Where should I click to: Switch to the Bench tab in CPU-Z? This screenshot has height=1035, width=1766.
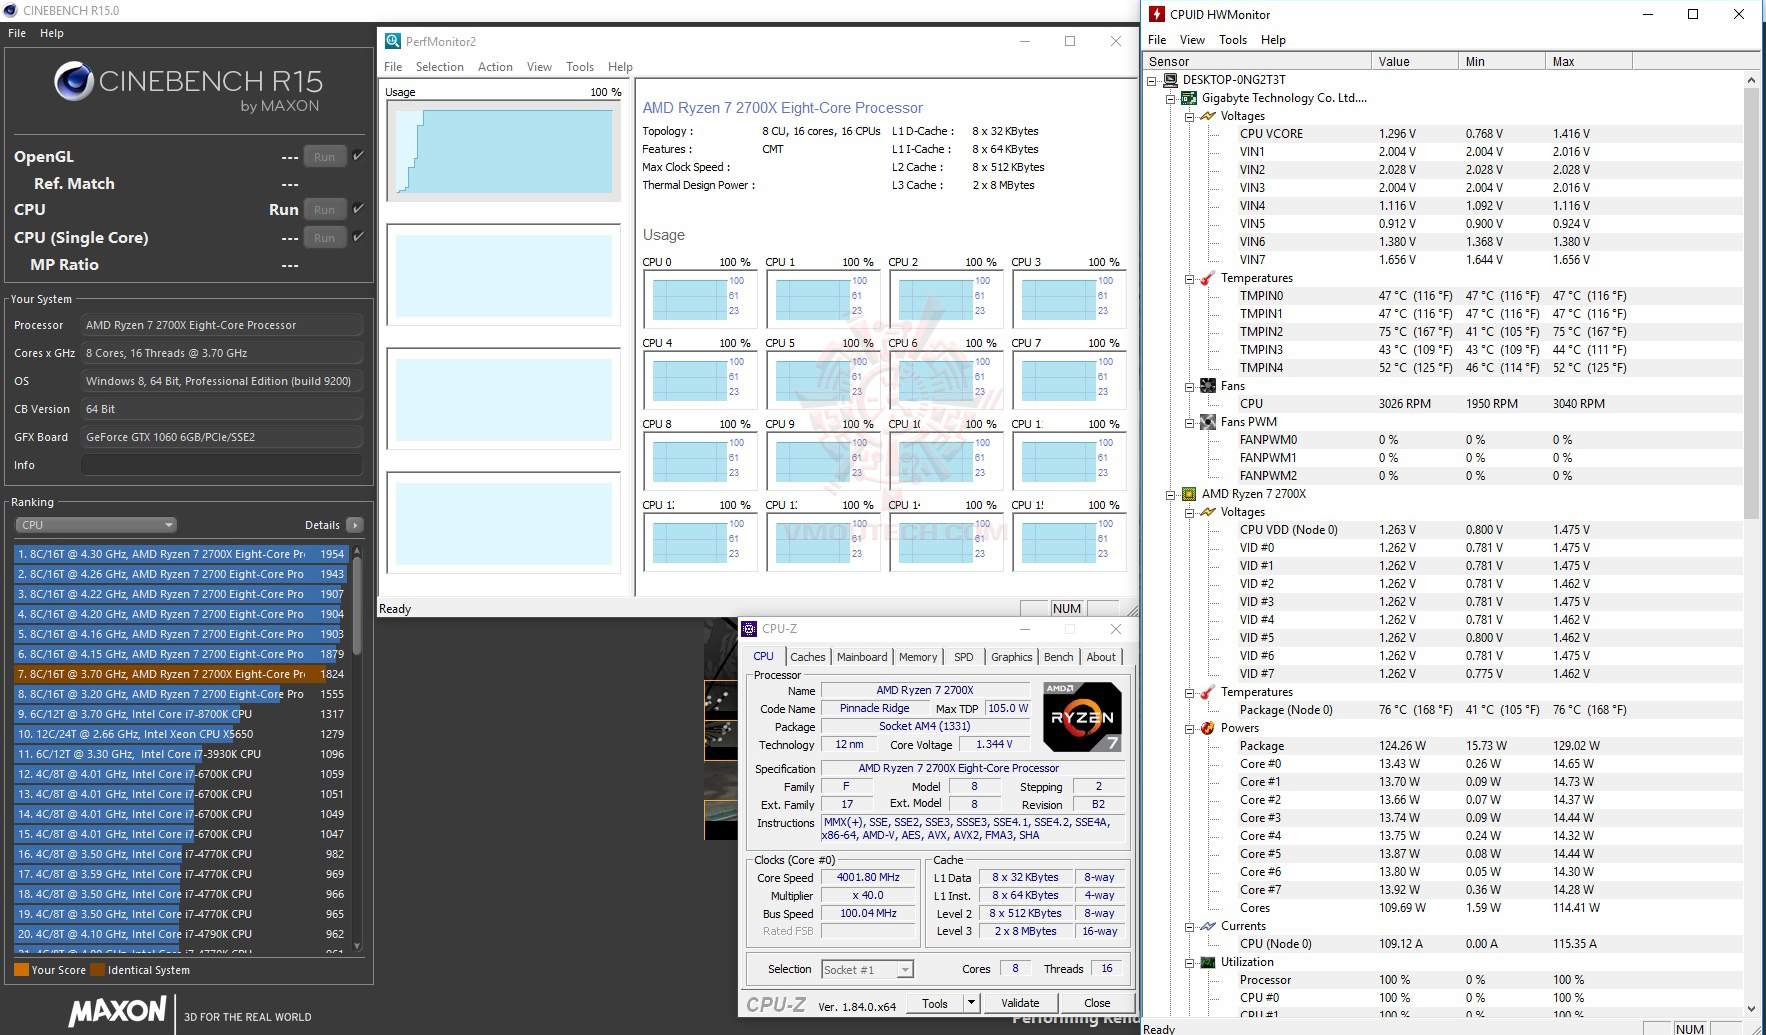click(1058, 657)
